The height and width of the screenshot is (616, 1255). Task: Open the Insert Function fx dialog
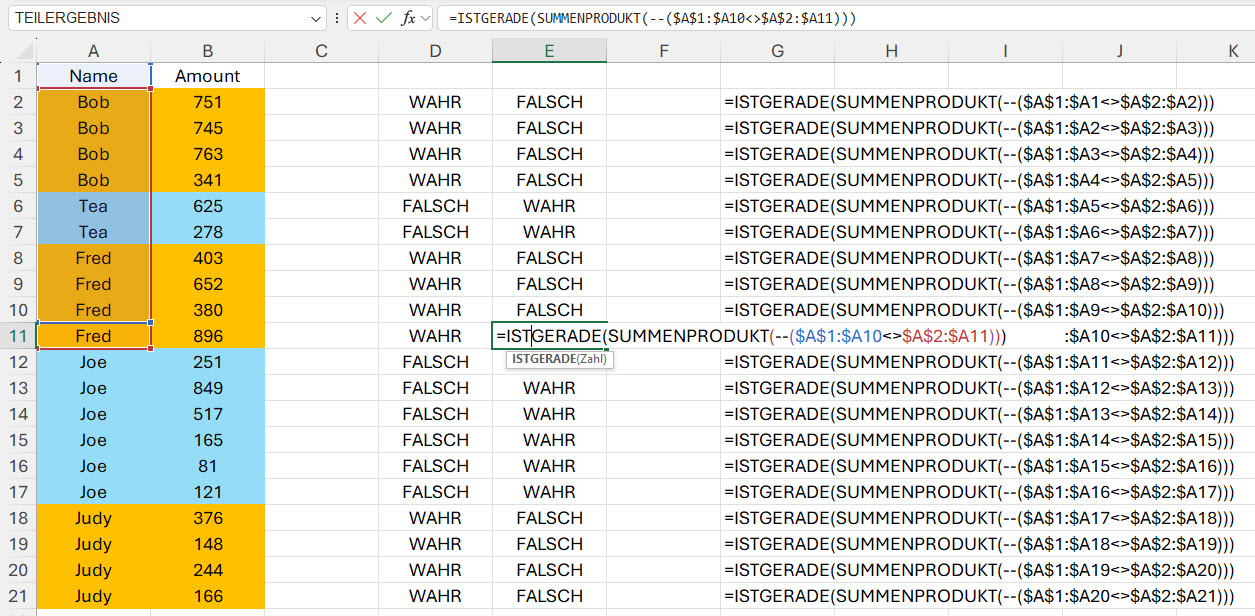pyautogui.click(x=408, y=18)
